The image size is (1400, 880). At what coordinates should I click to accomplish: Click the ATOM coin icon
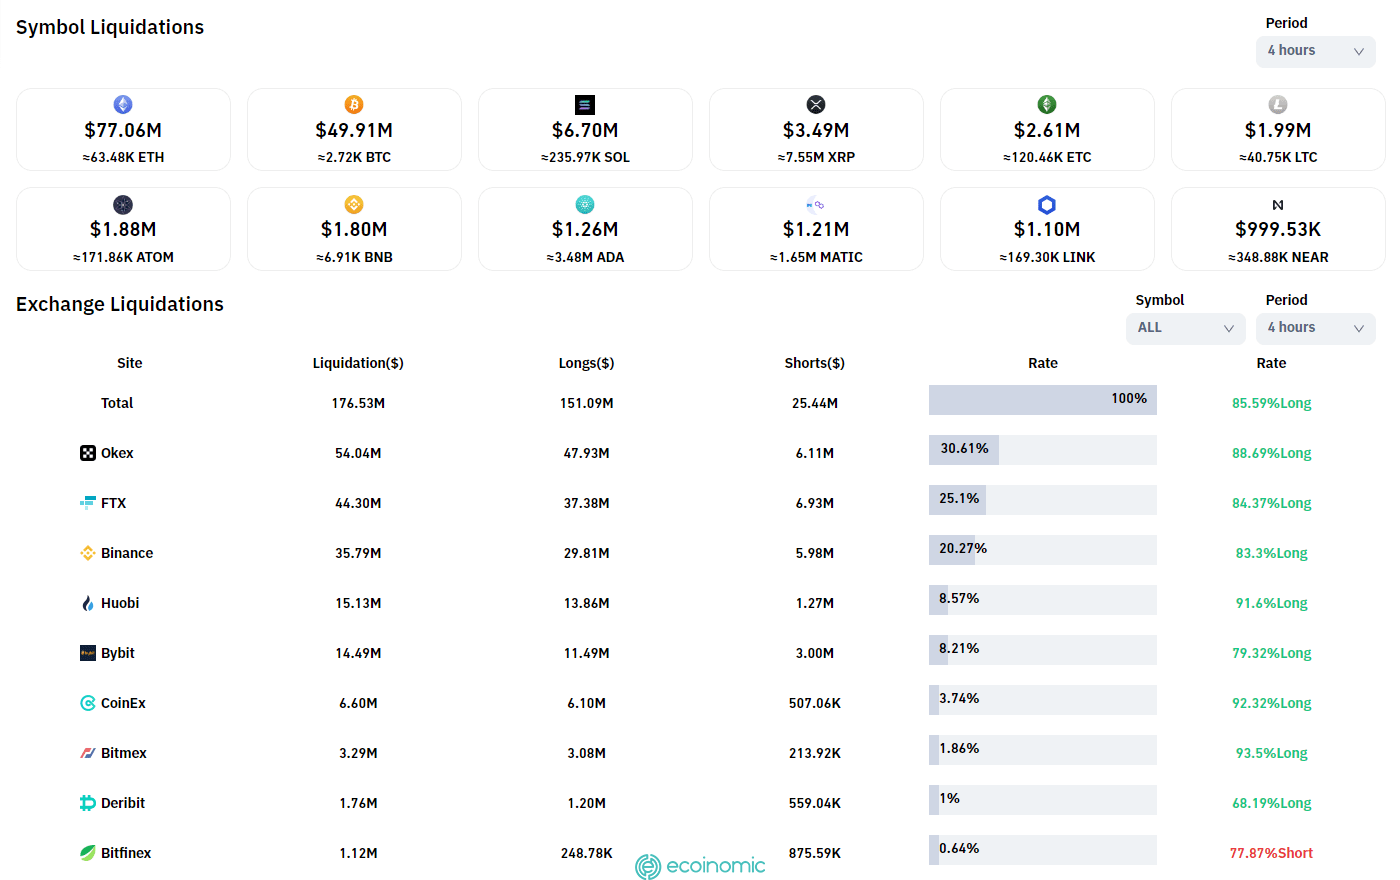(123, 204)
